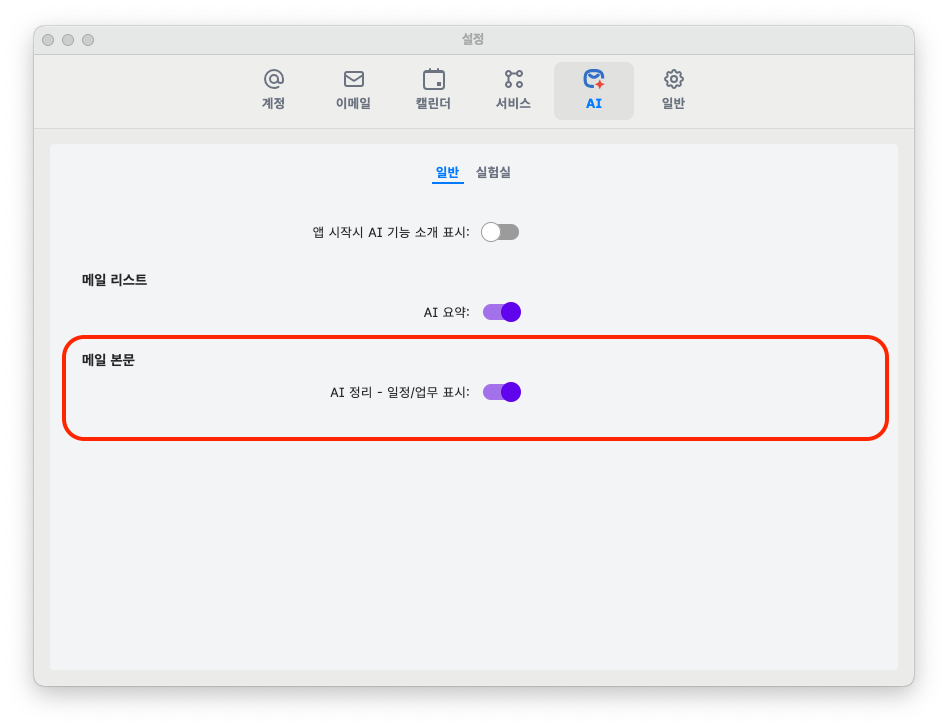This screenshot has width=948, height=728.
Task: Click the 메일 리스트 section heading
Action: pos(114,280)
